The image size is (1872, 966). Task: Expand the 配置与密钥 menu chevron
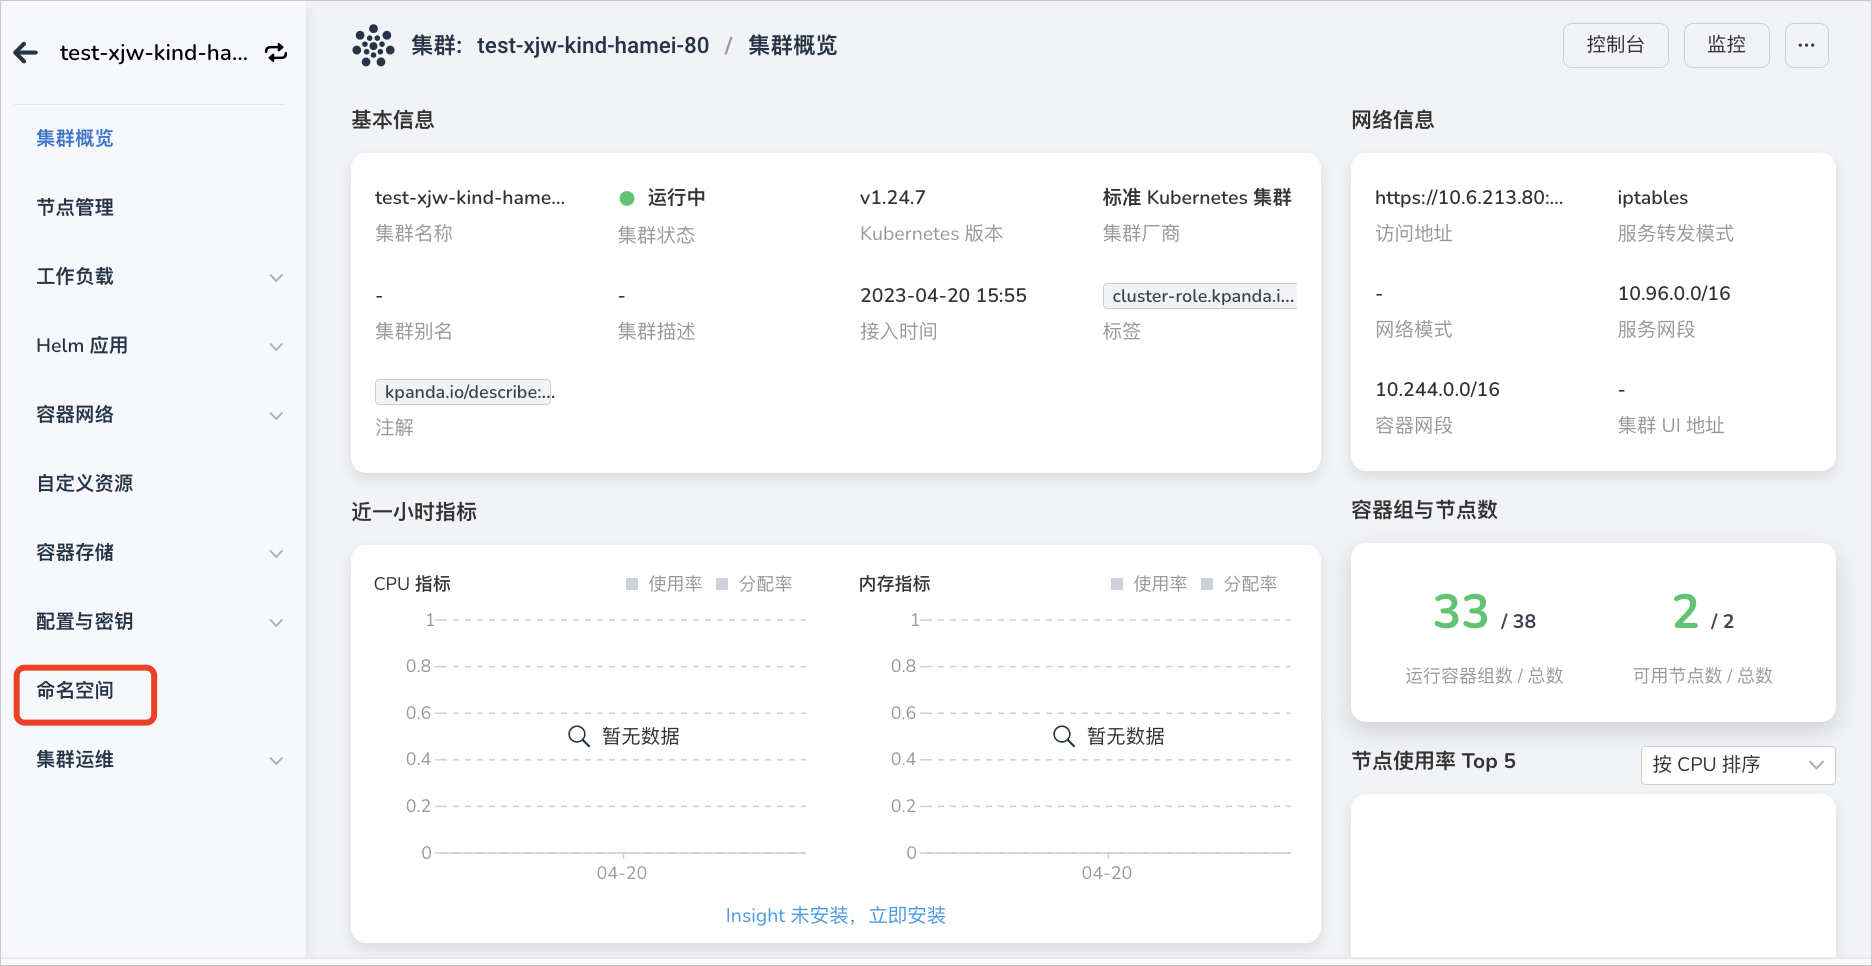coord(276,622)
